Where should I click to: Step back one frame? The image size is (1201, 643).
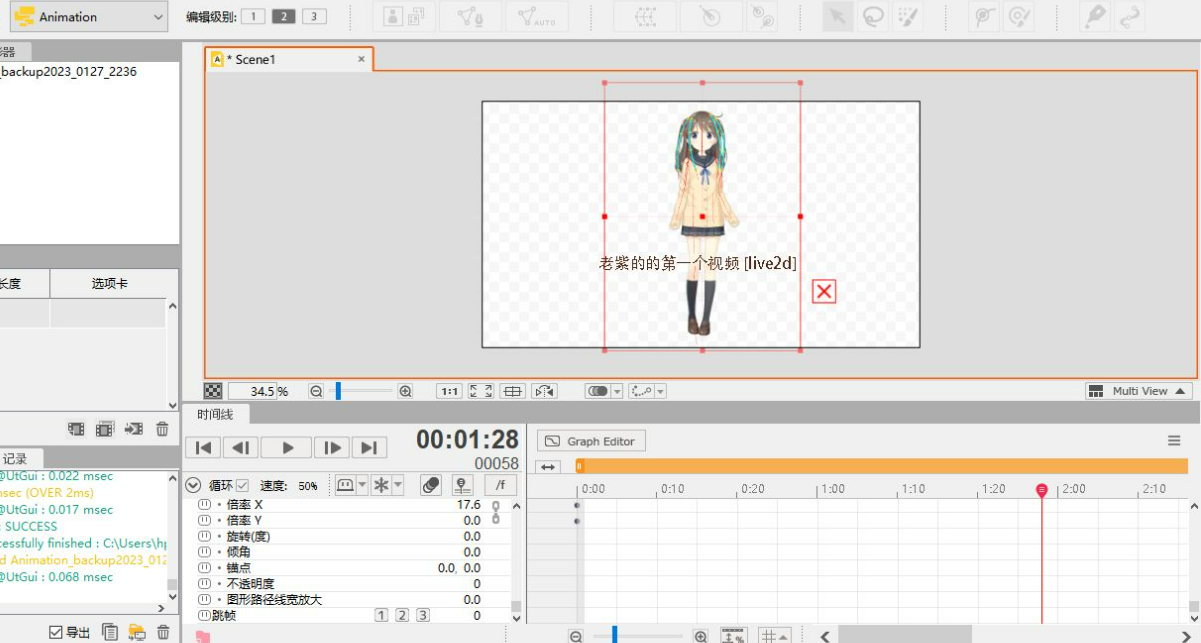click(240, 448)
